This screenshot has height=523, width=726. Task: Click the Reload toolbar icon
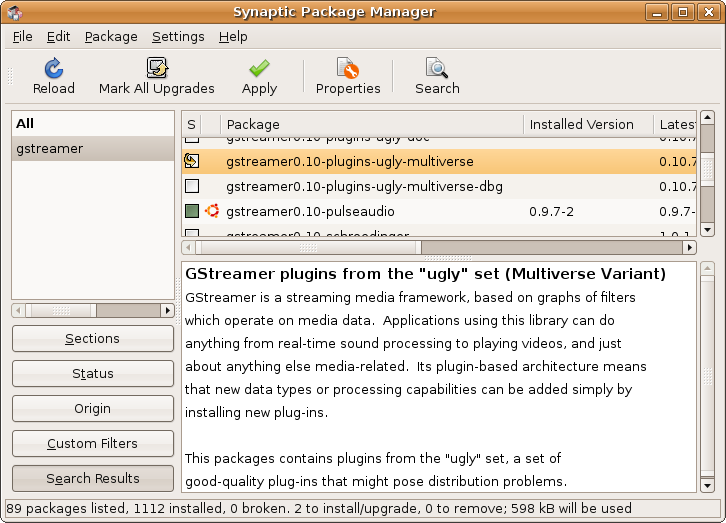pos(54,68)
